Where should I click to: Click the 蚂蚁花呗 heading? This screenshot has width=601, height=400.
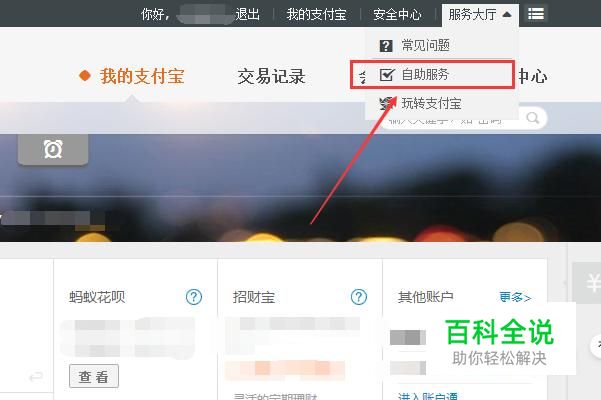pyautogui.click(x=97, y=297)
